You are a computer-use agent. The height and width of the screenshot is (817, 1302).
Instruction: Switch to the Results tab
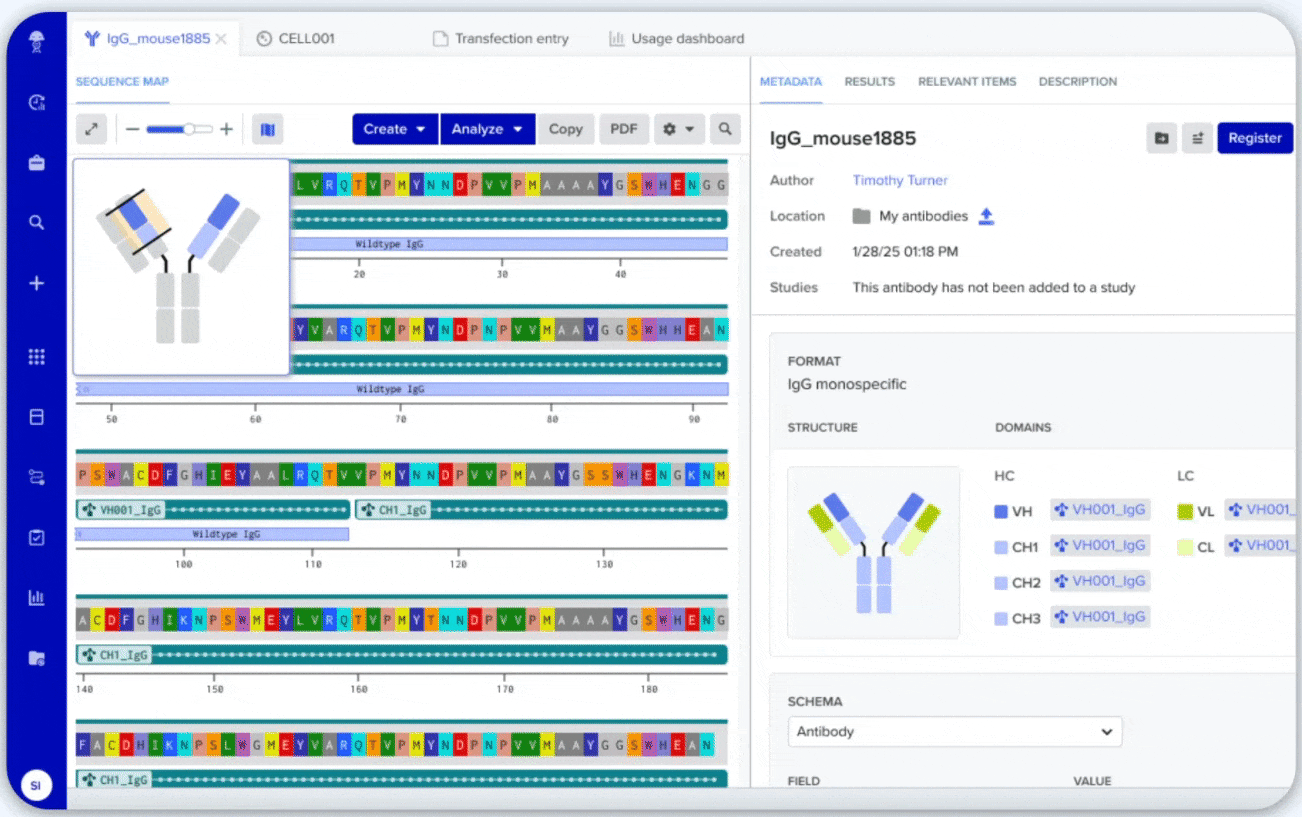tap(870, 82)
